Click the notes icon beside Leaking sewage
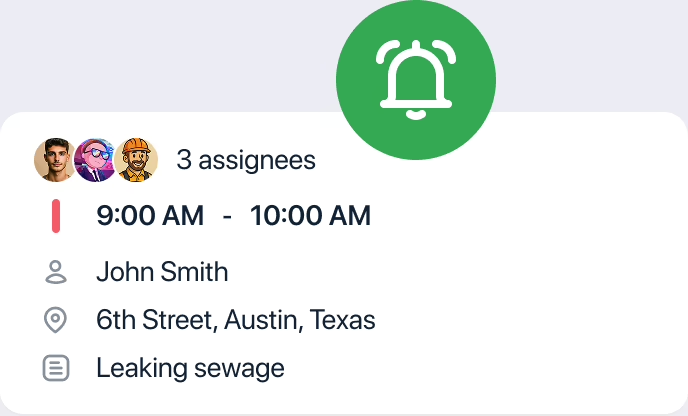Screen dimensions: 688x416 (x=56, y=368)
